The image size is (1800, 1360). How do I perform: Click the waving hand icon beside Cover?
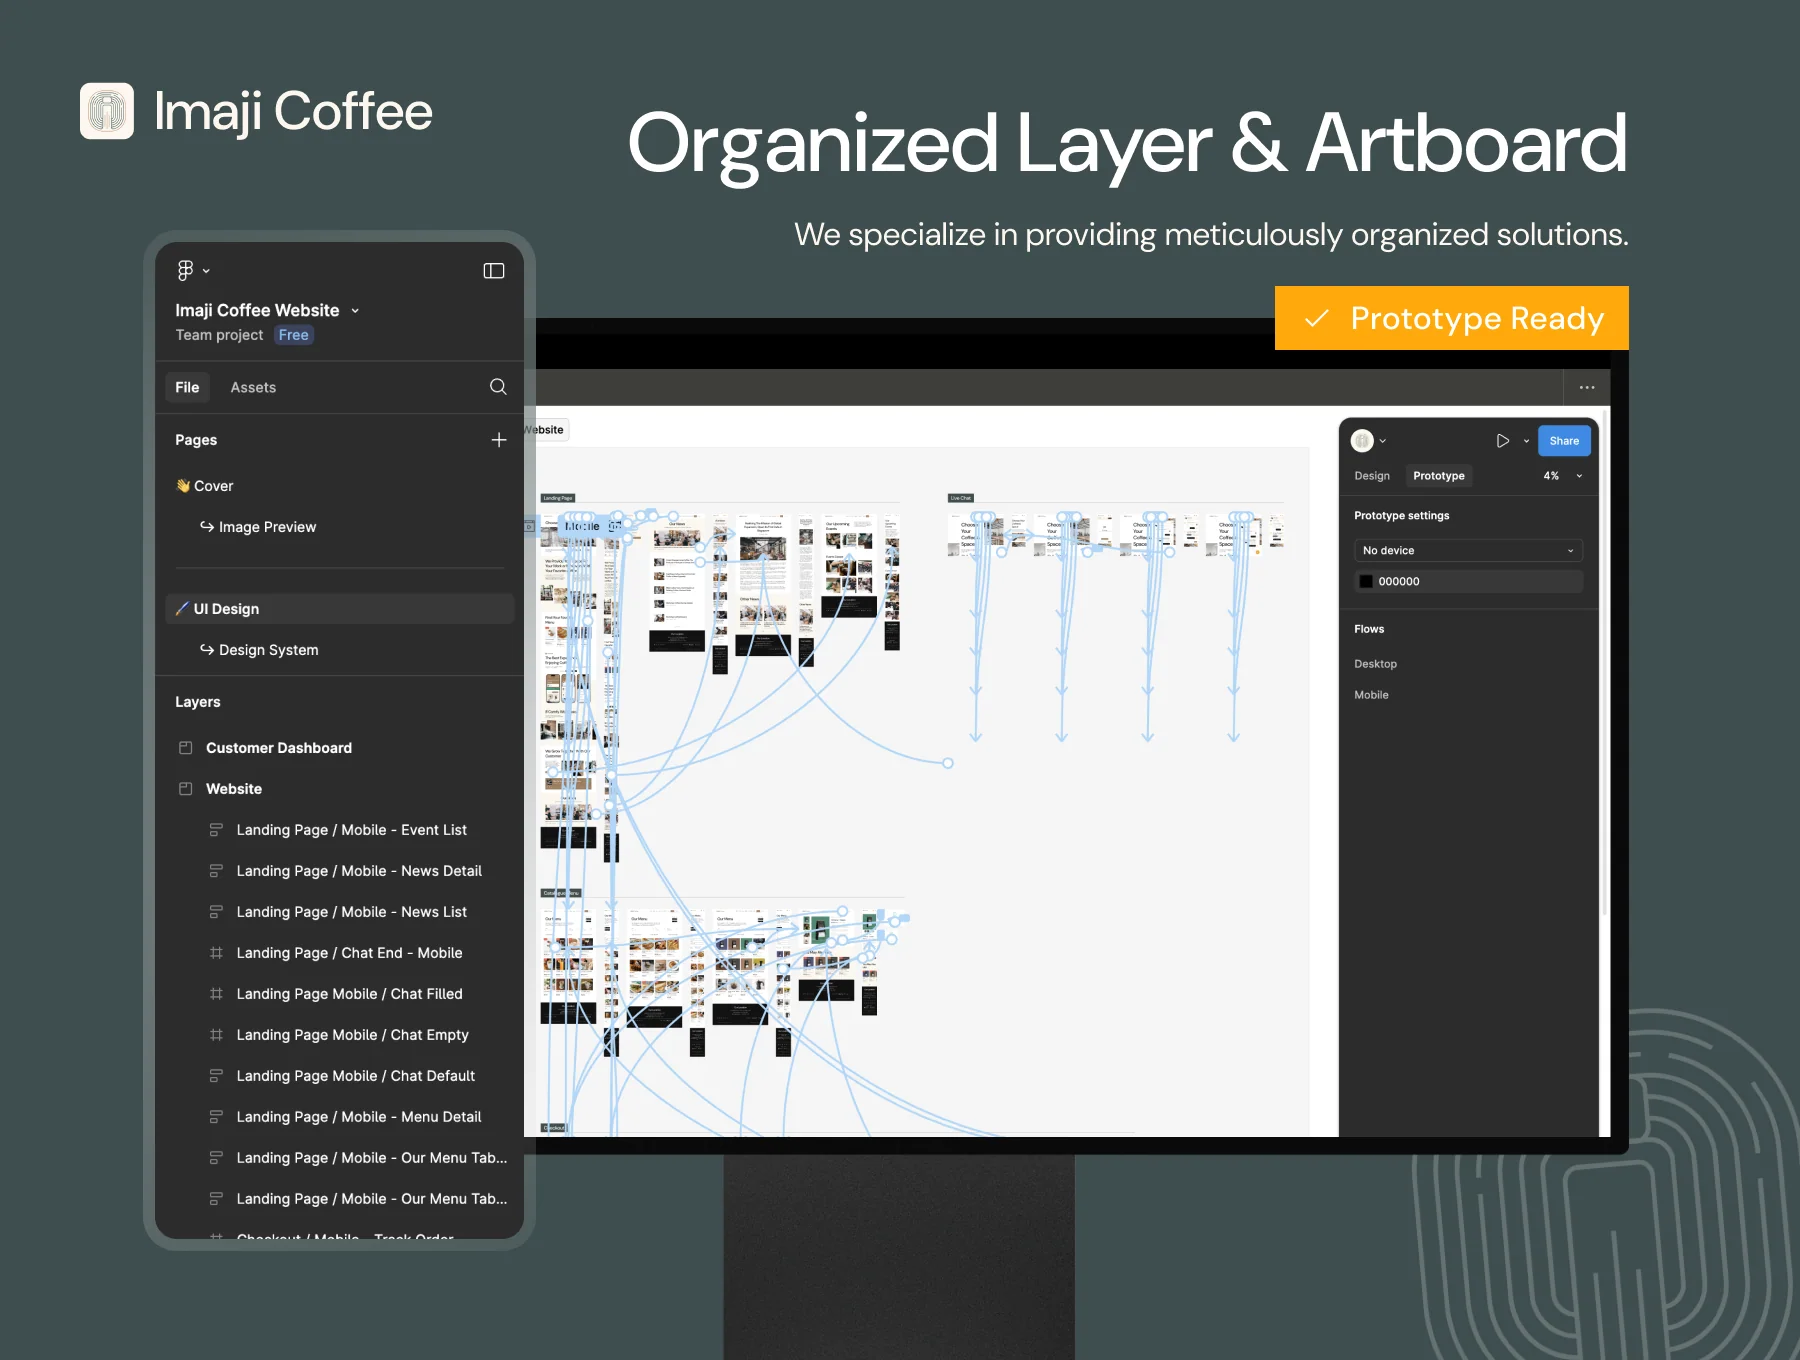(x=183, y=486)
